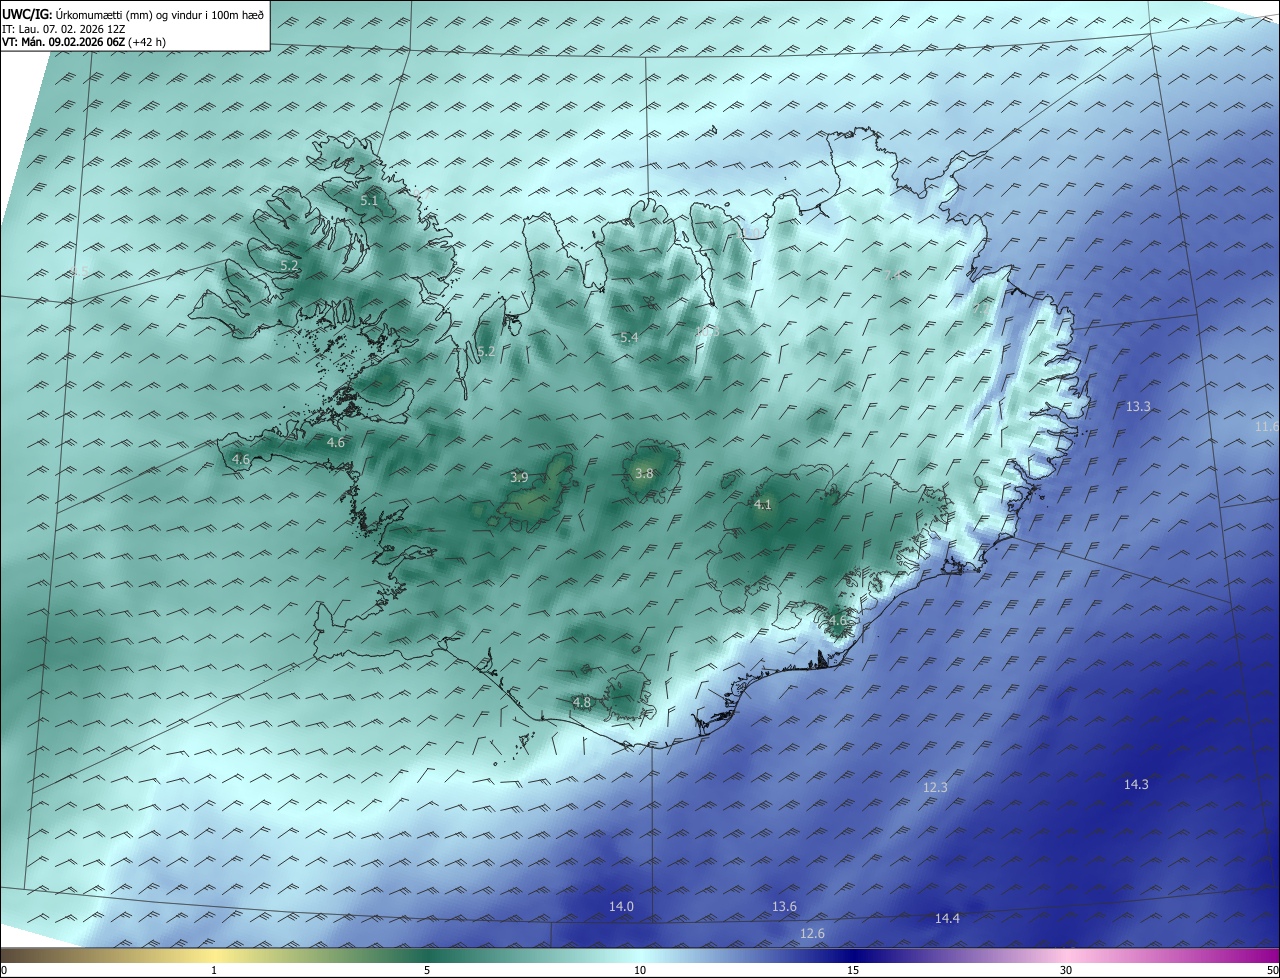
Task: Click the 4.1 value on Vatnajökull glacier
Action: (762, 505)
